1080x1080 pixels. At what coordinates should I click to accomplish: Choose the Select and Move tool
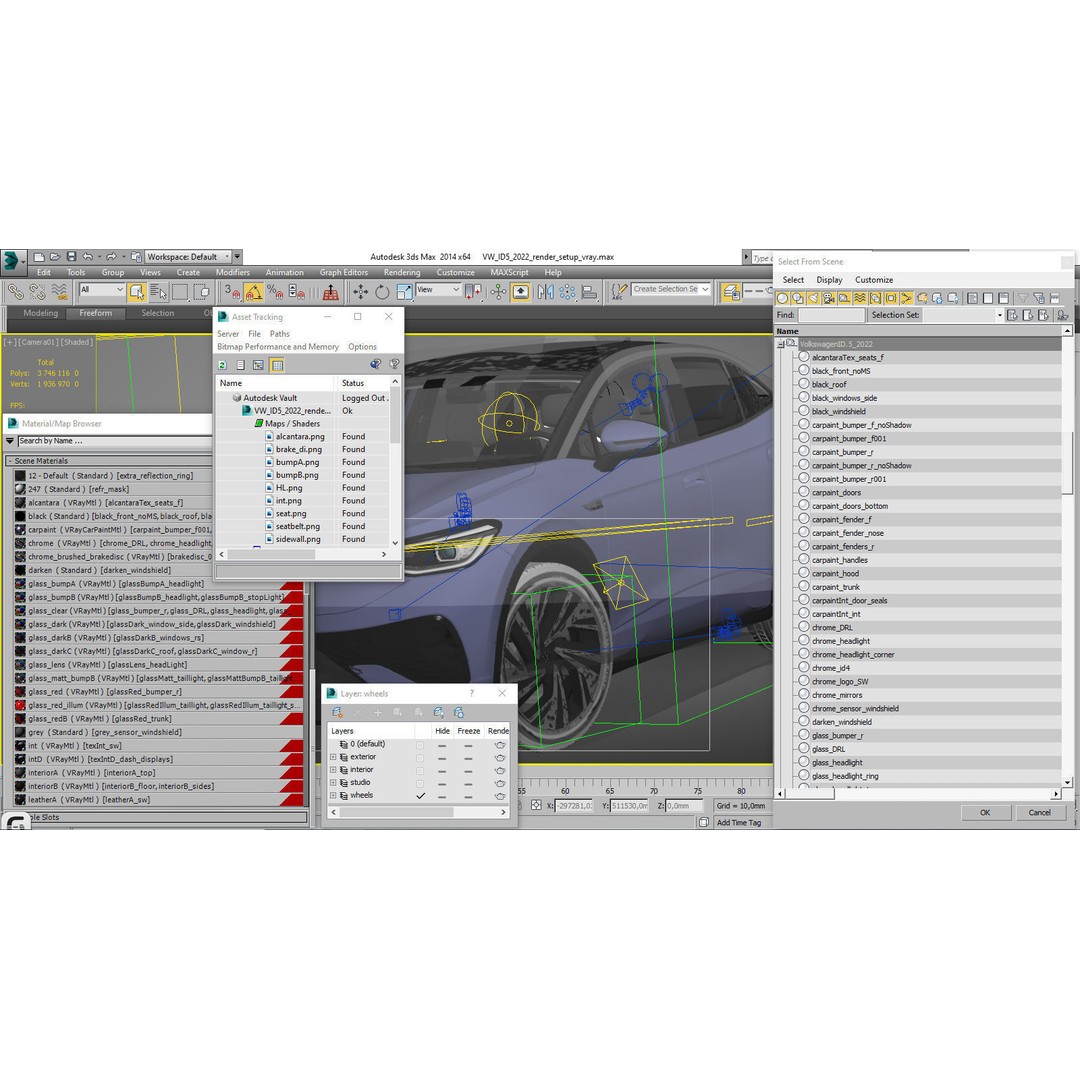(x=360, y=292)
